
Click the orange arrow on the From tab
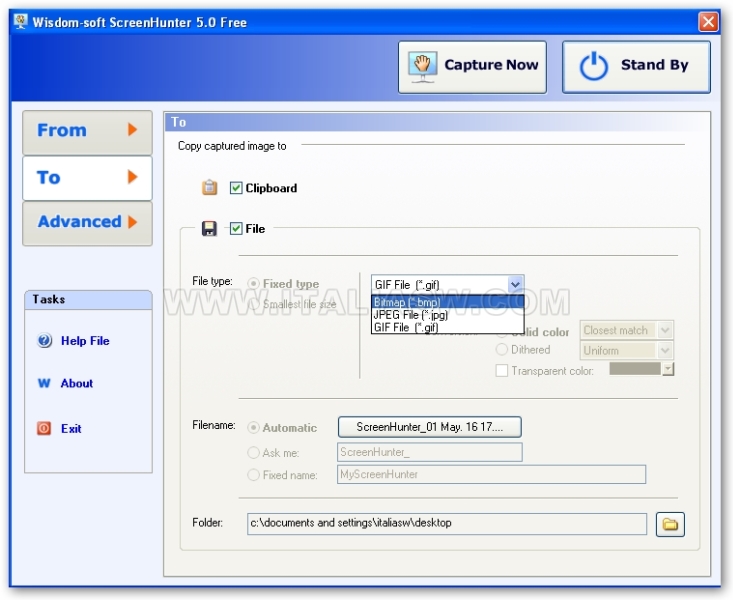[132, 130]
